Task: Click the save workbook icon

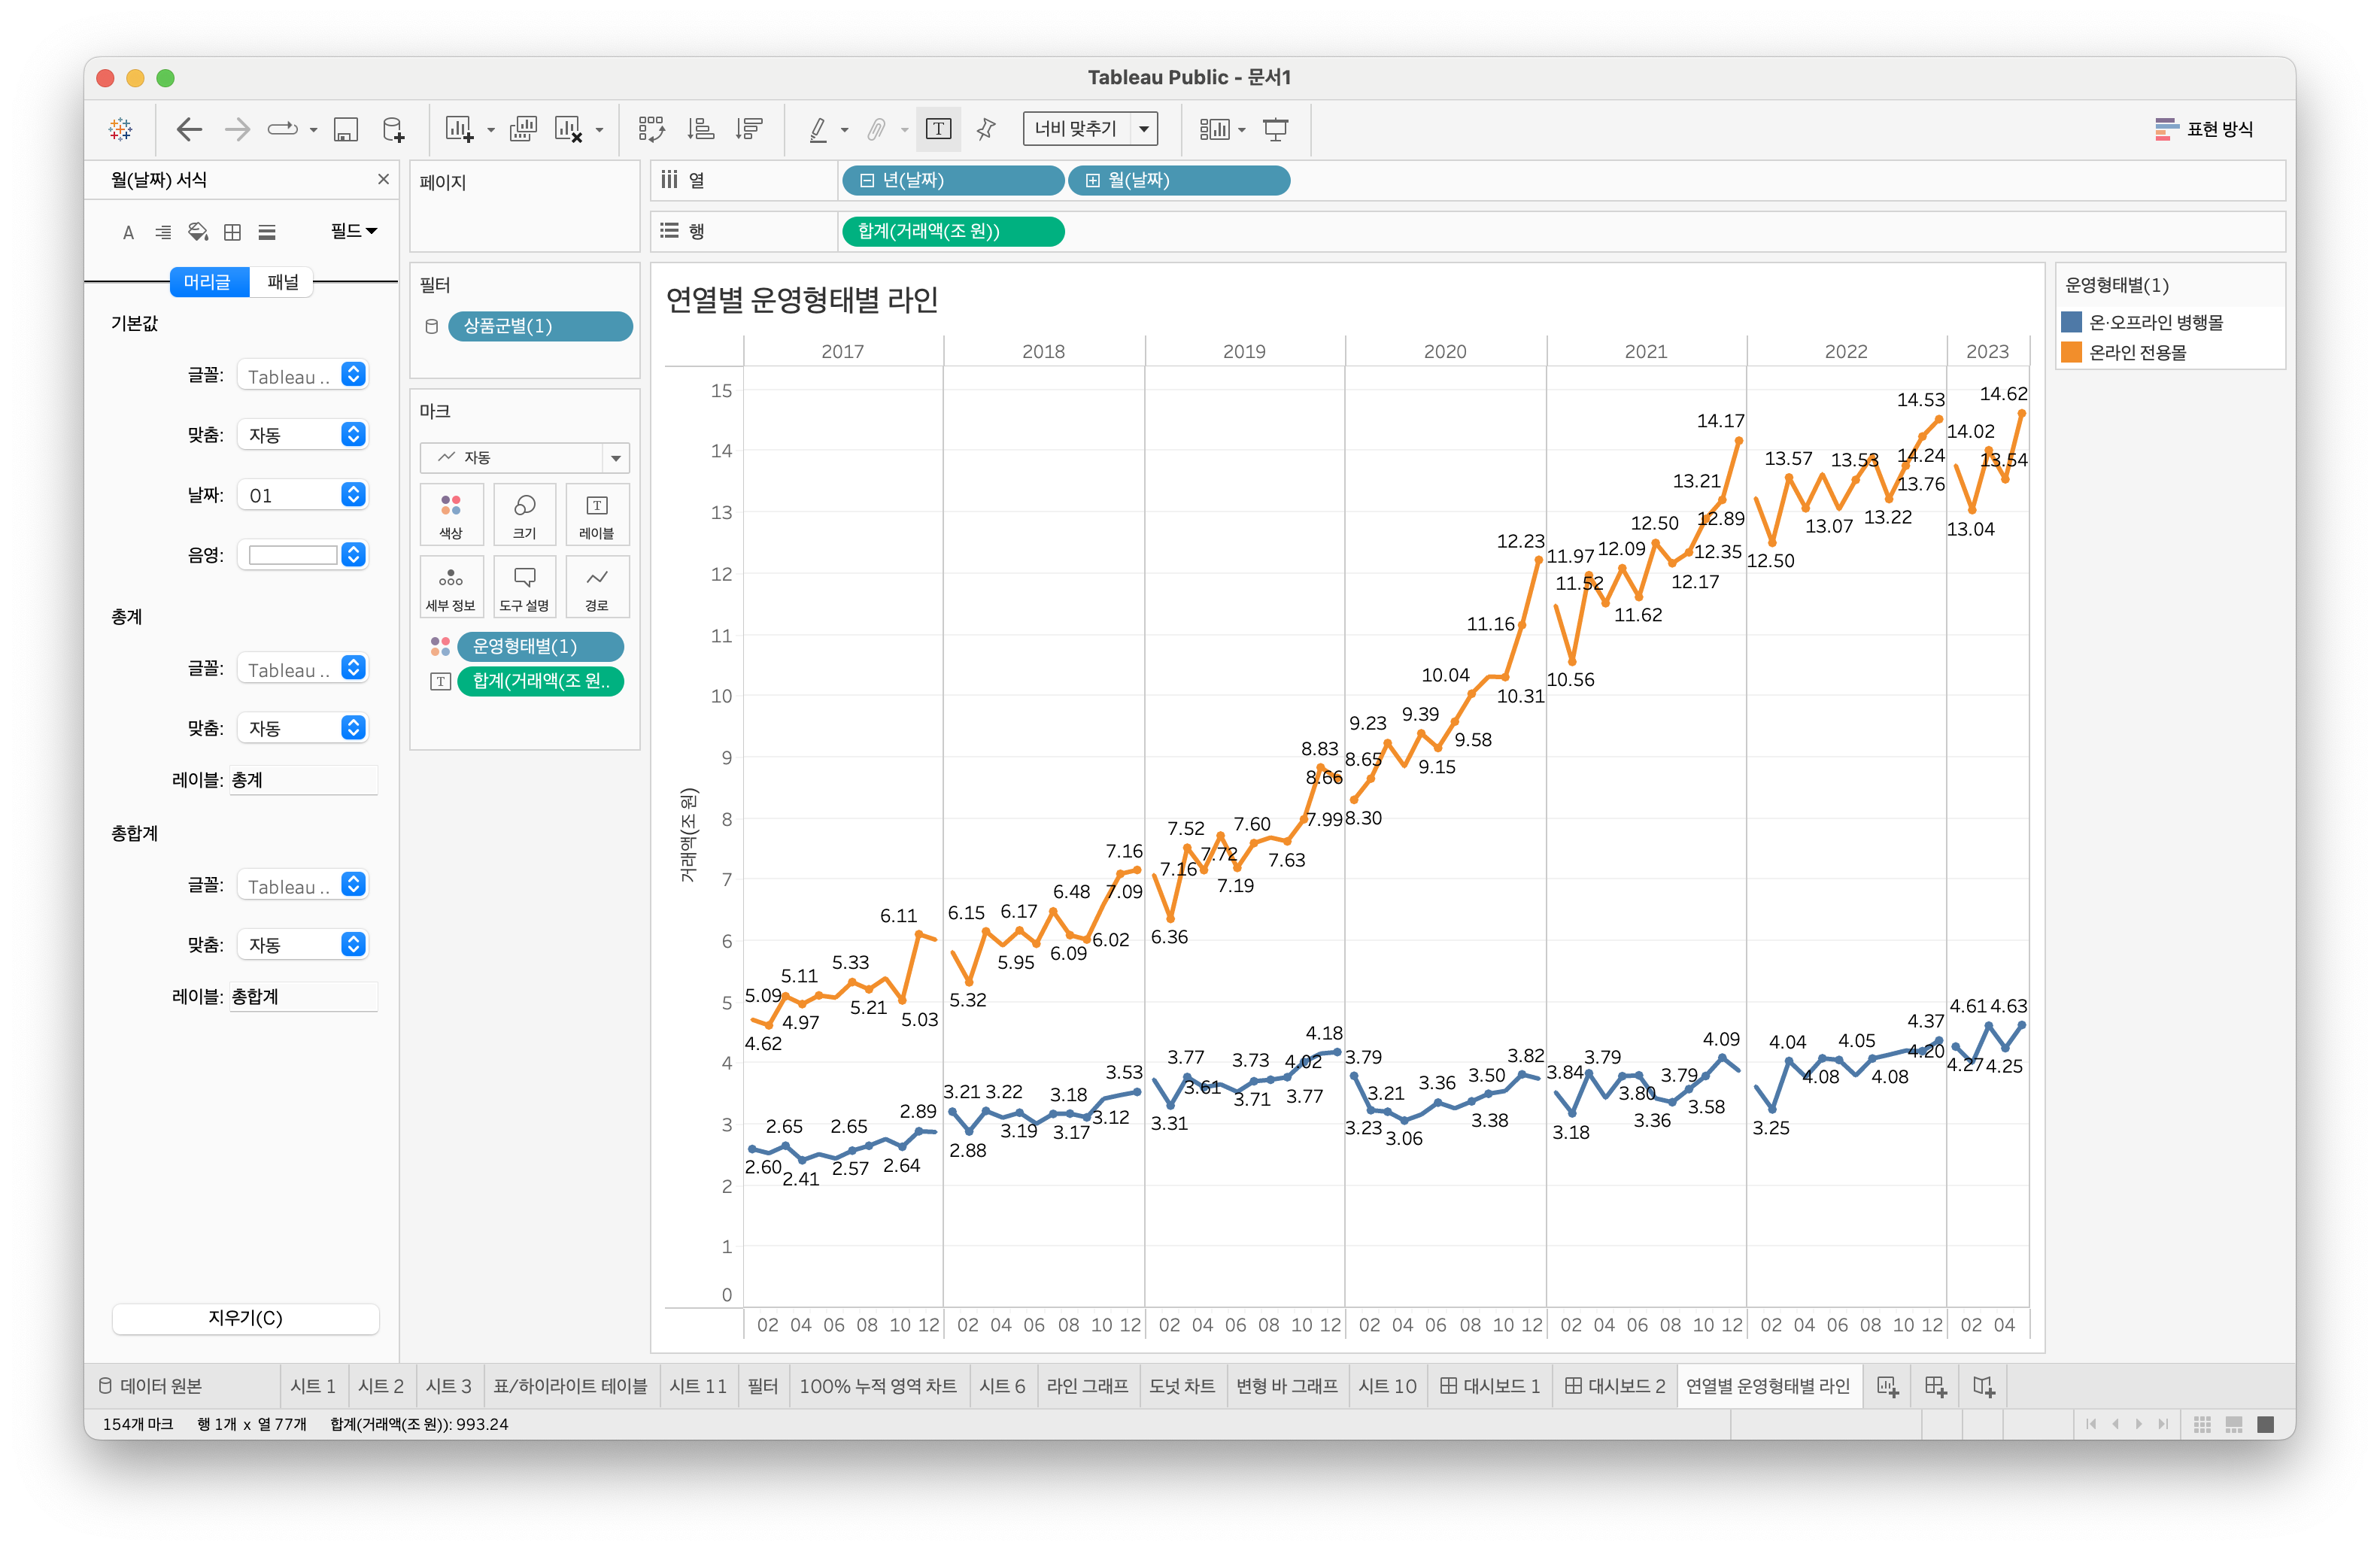Action: tap(345, 129)
